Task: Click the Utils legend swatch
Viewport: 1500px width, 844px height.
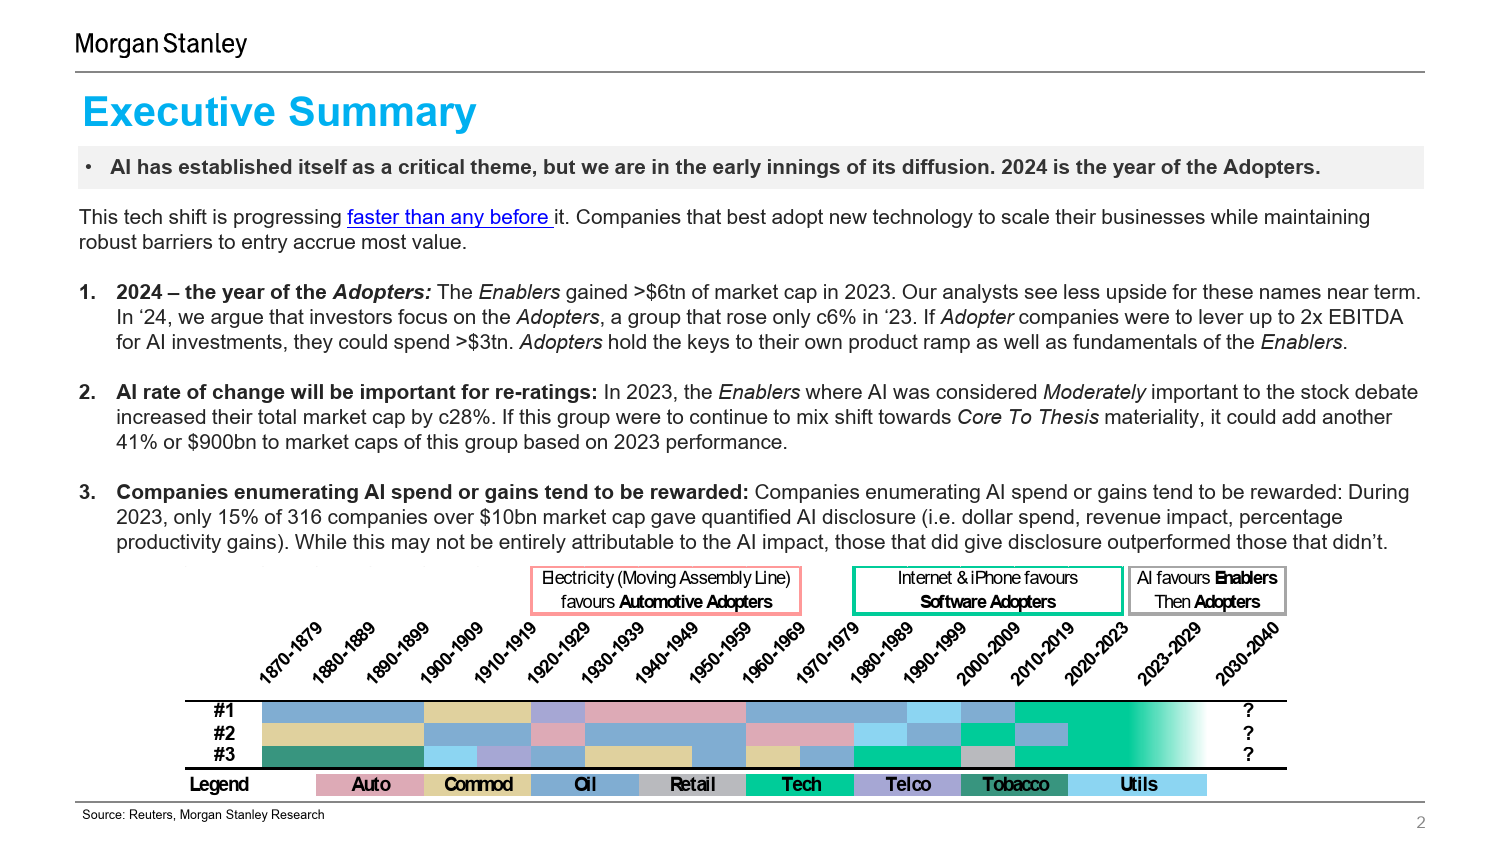Action: [x=1138, y=785]
